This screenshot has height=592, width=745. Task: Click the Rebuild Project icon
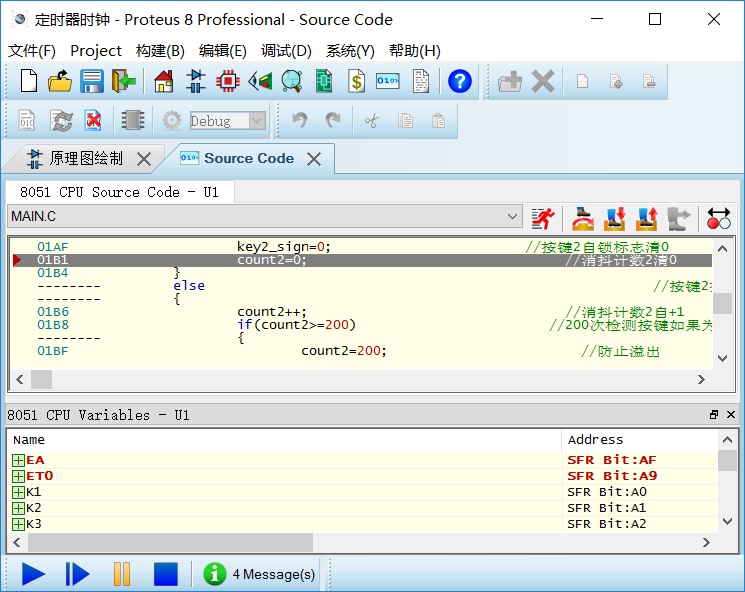coord(62,121)
